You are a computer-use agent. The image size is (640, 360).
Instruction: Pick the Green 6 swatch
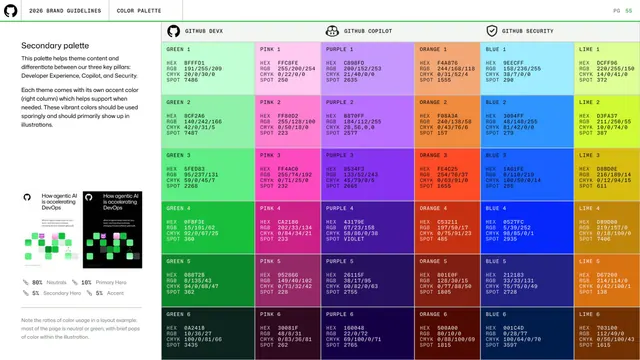(208, 333)
